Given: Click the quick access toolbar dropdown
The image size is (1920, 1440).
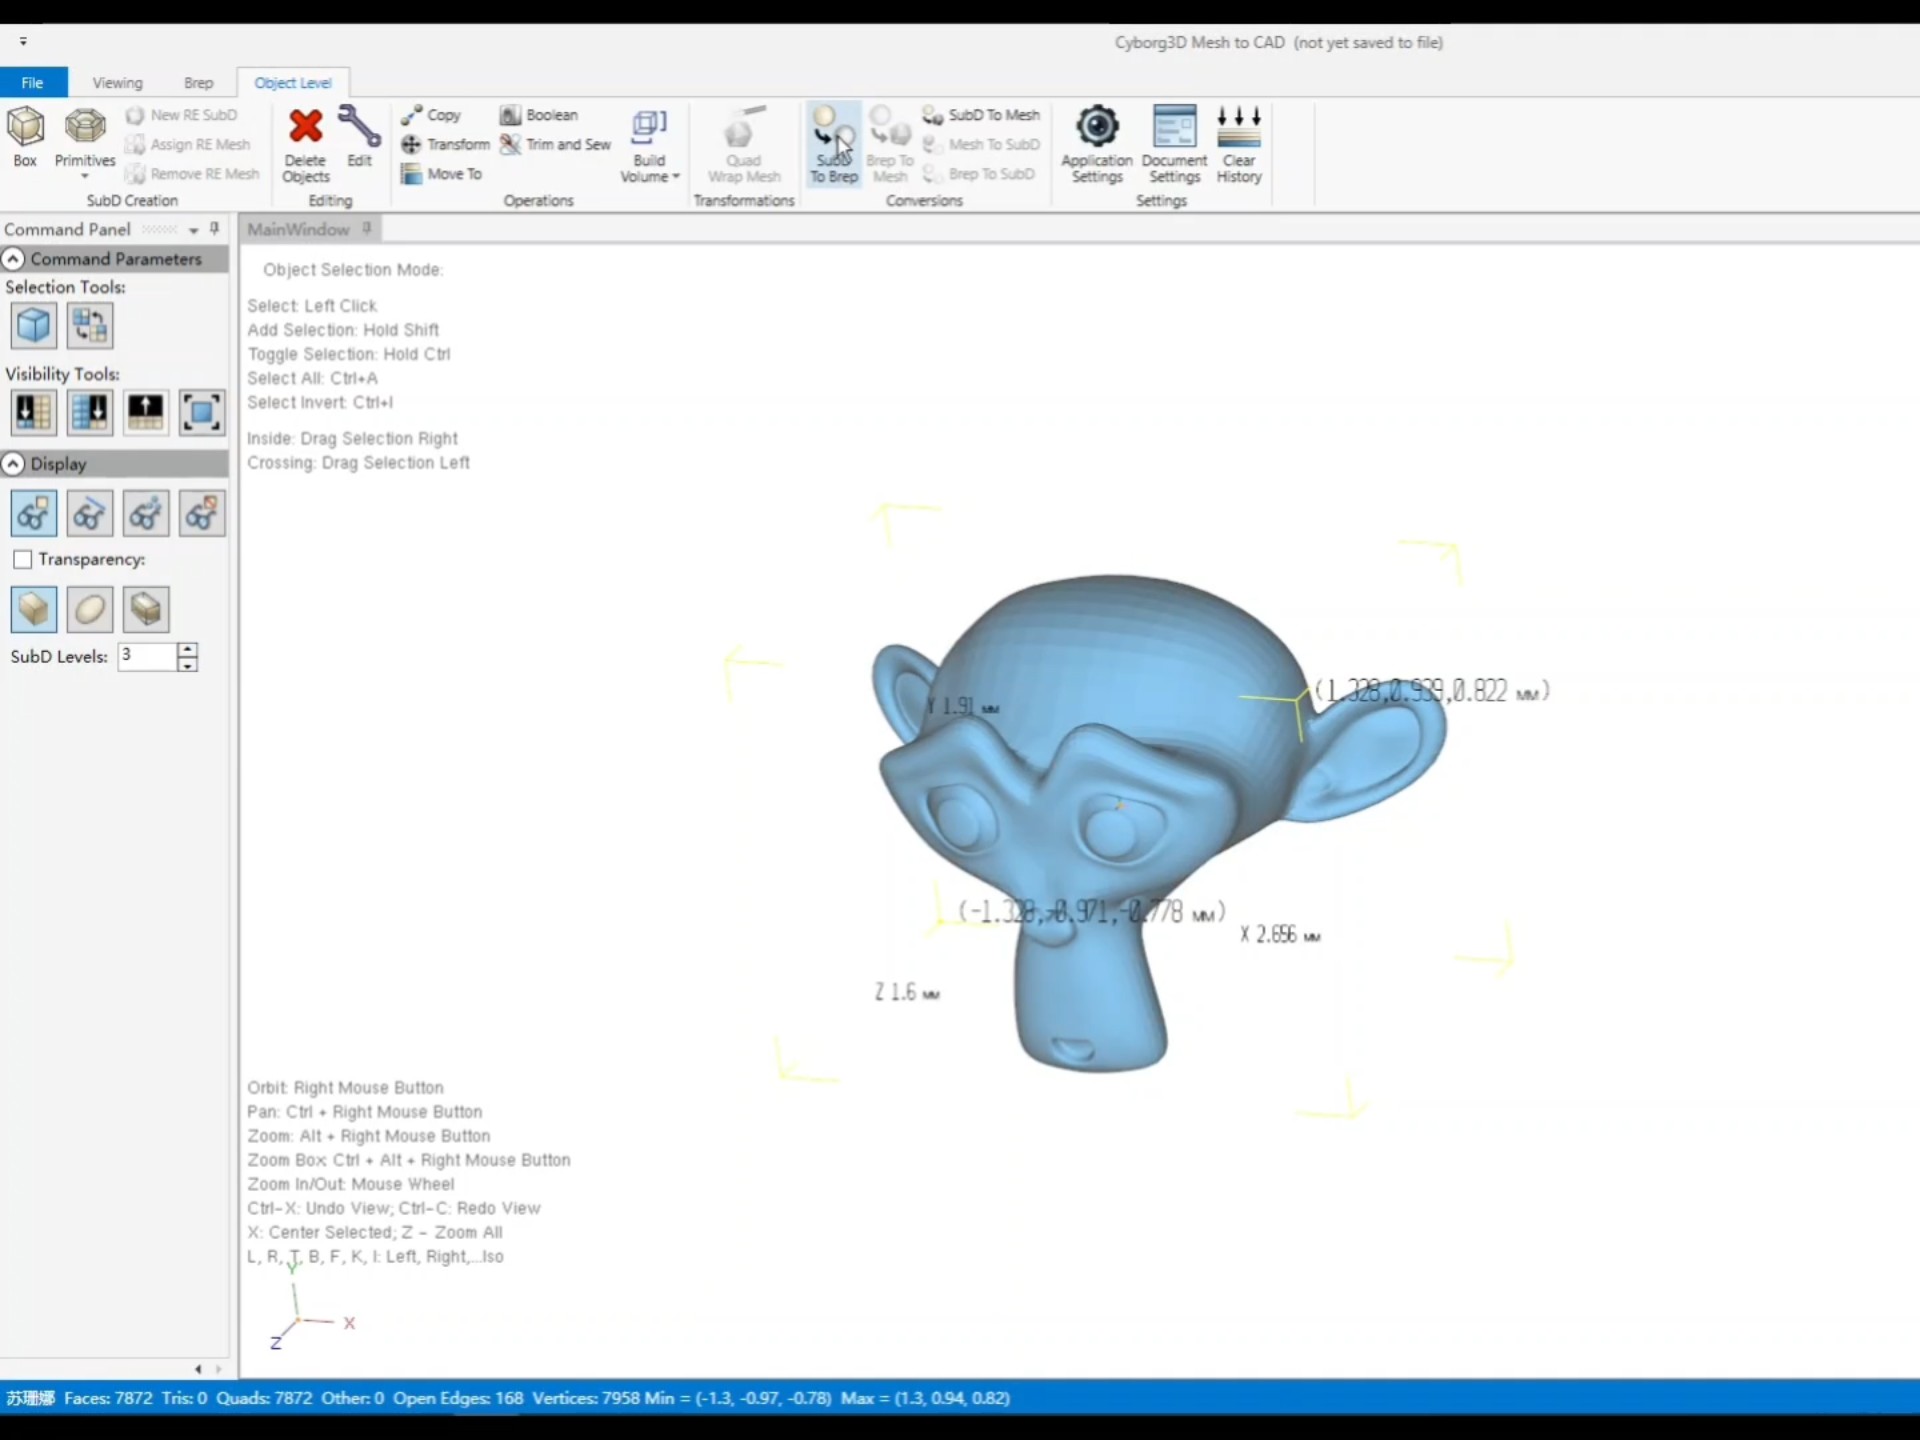Looking at the screenshot, I should (23, 42).
